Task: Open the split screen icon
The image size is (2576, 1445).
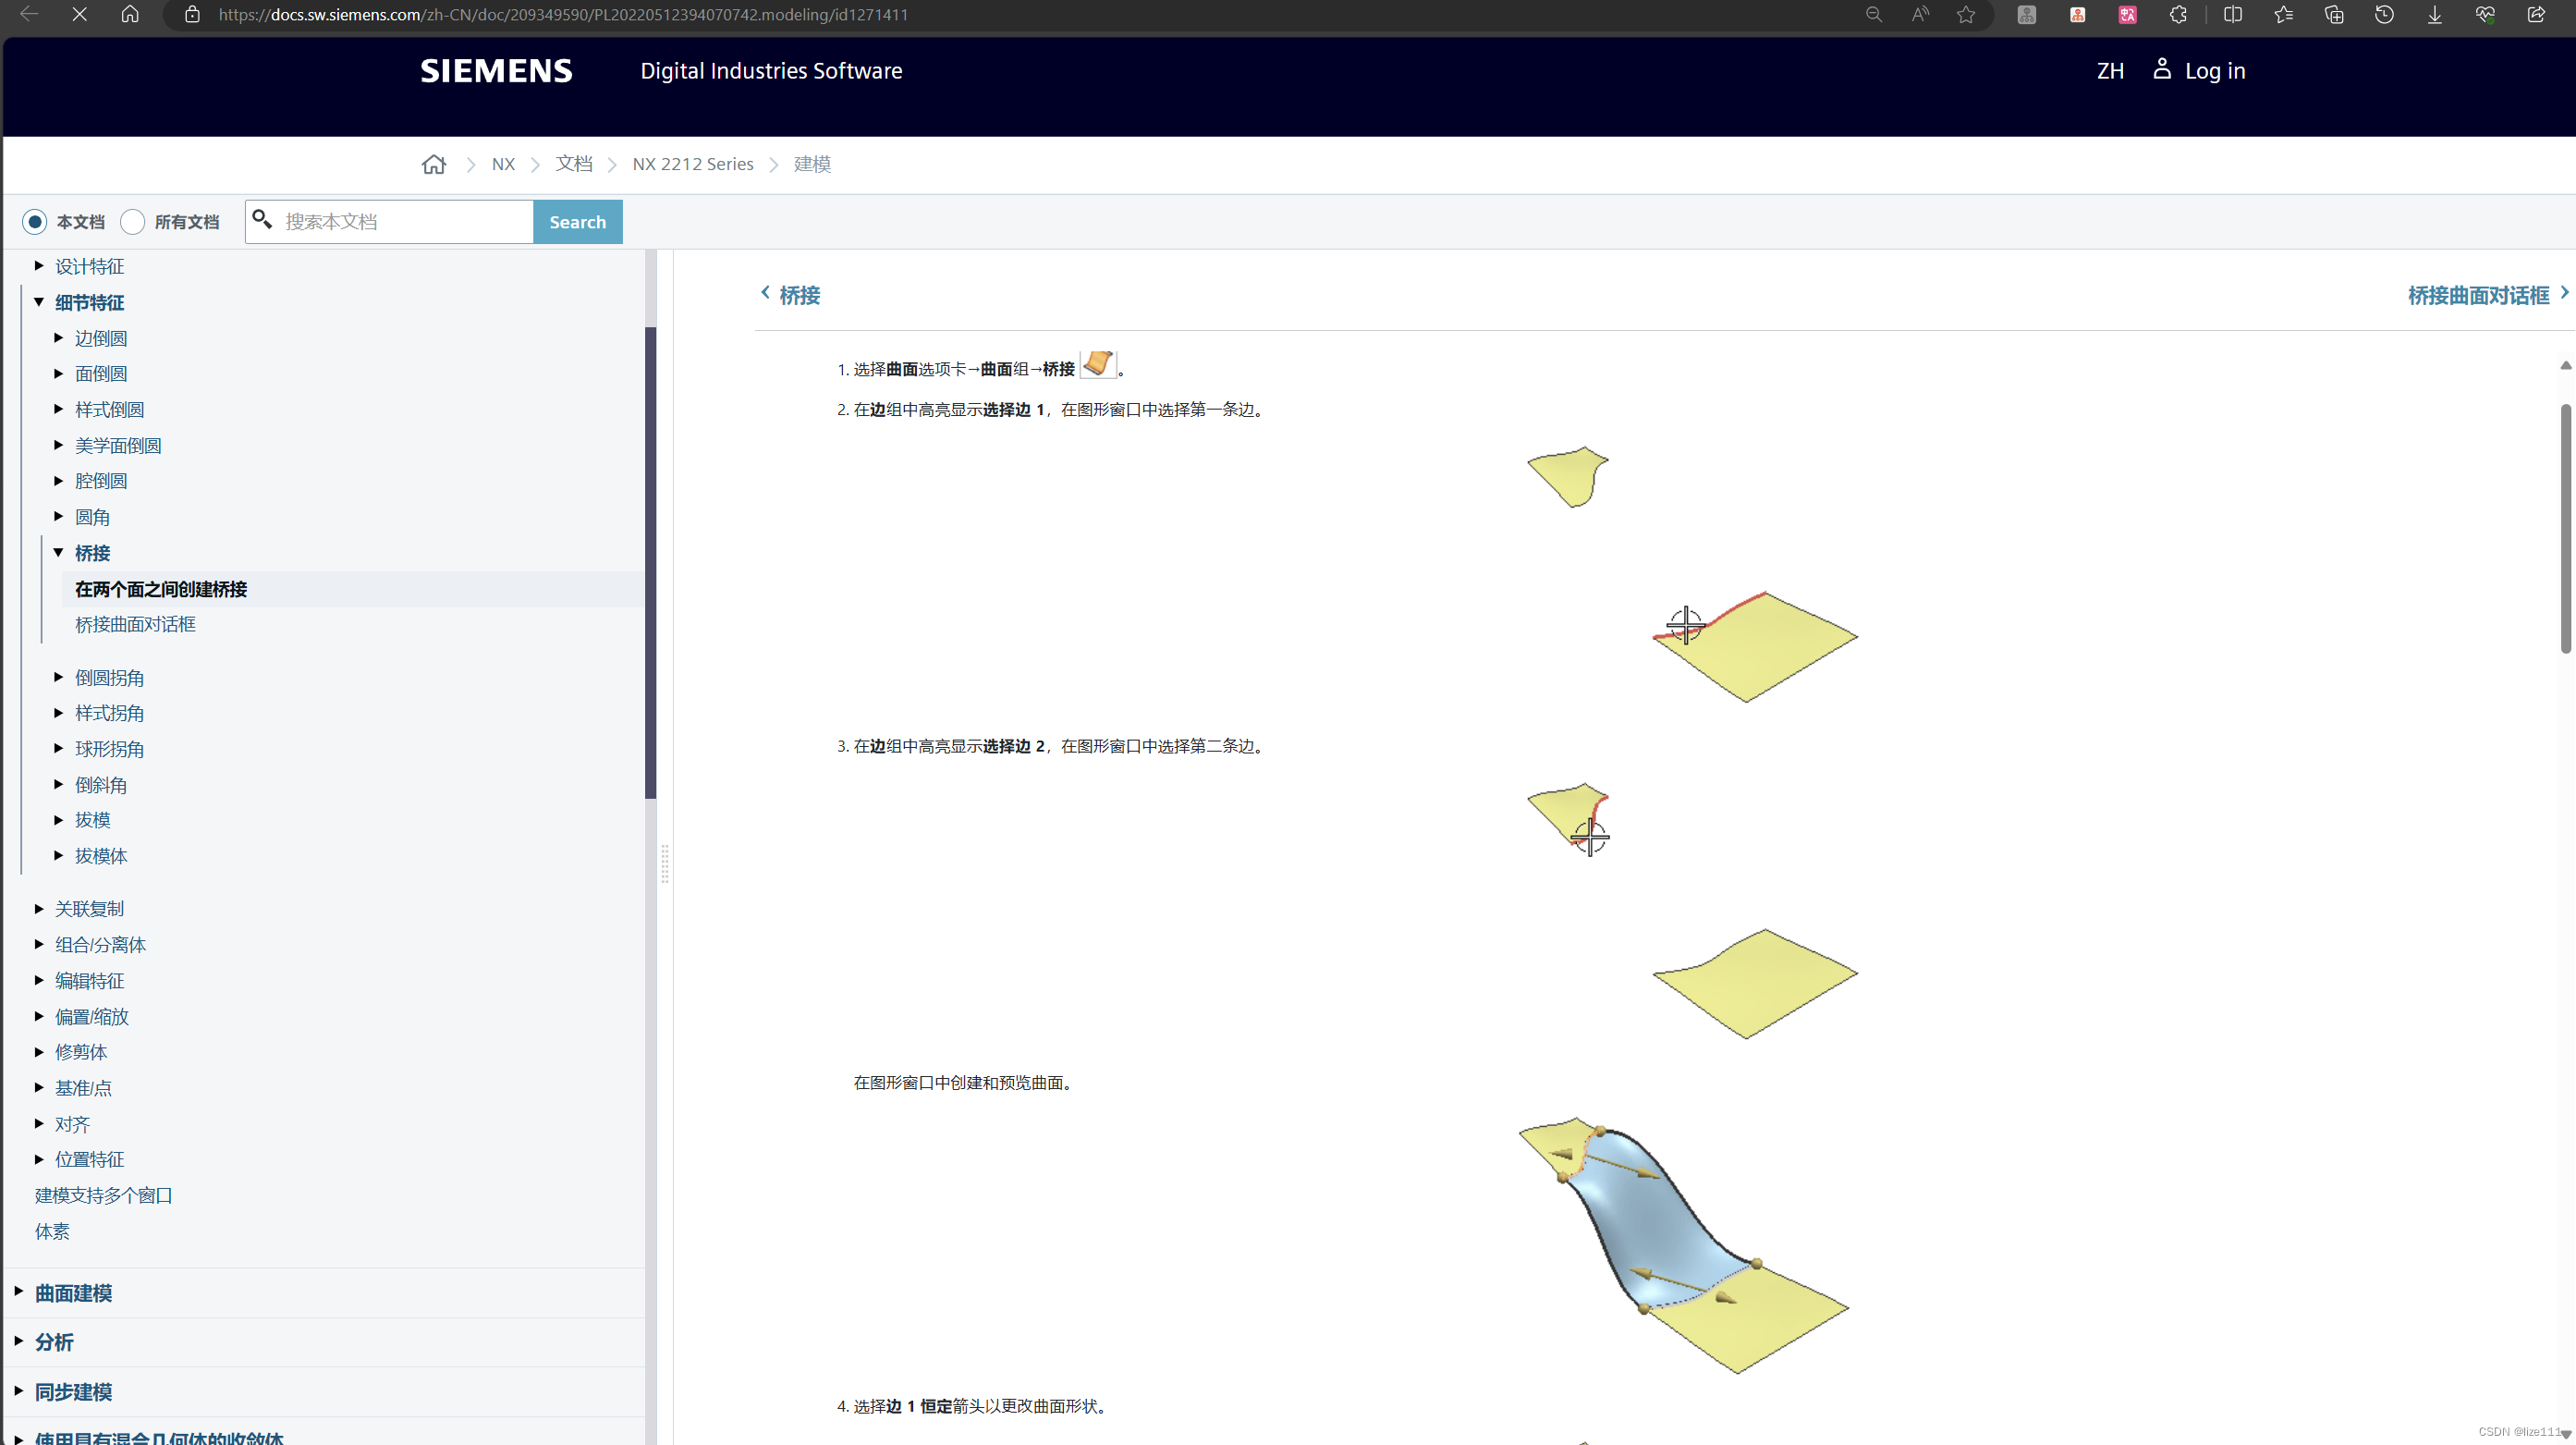Action: (x=2232, y=14)
